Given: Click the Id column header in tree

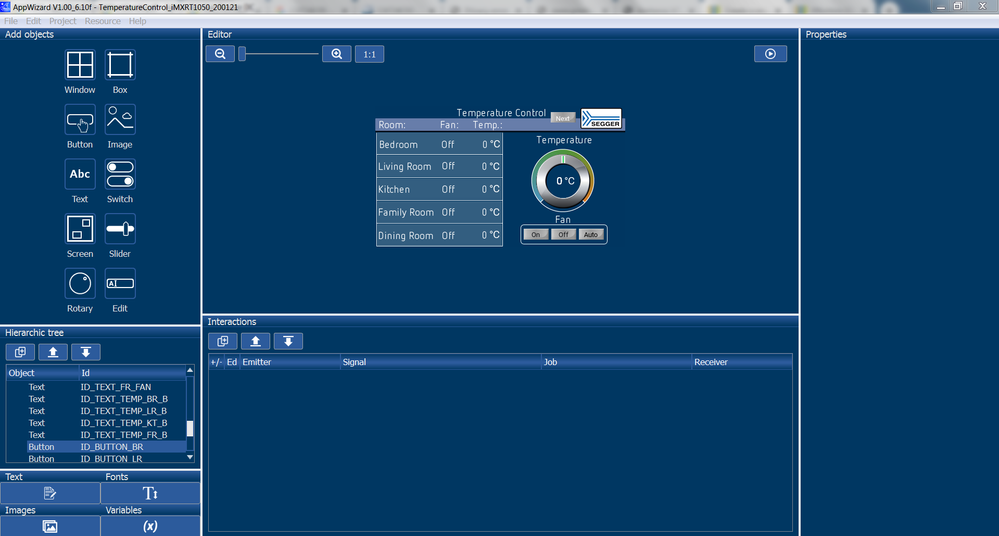Looking at the screenshot, I should tap(132, 373).
